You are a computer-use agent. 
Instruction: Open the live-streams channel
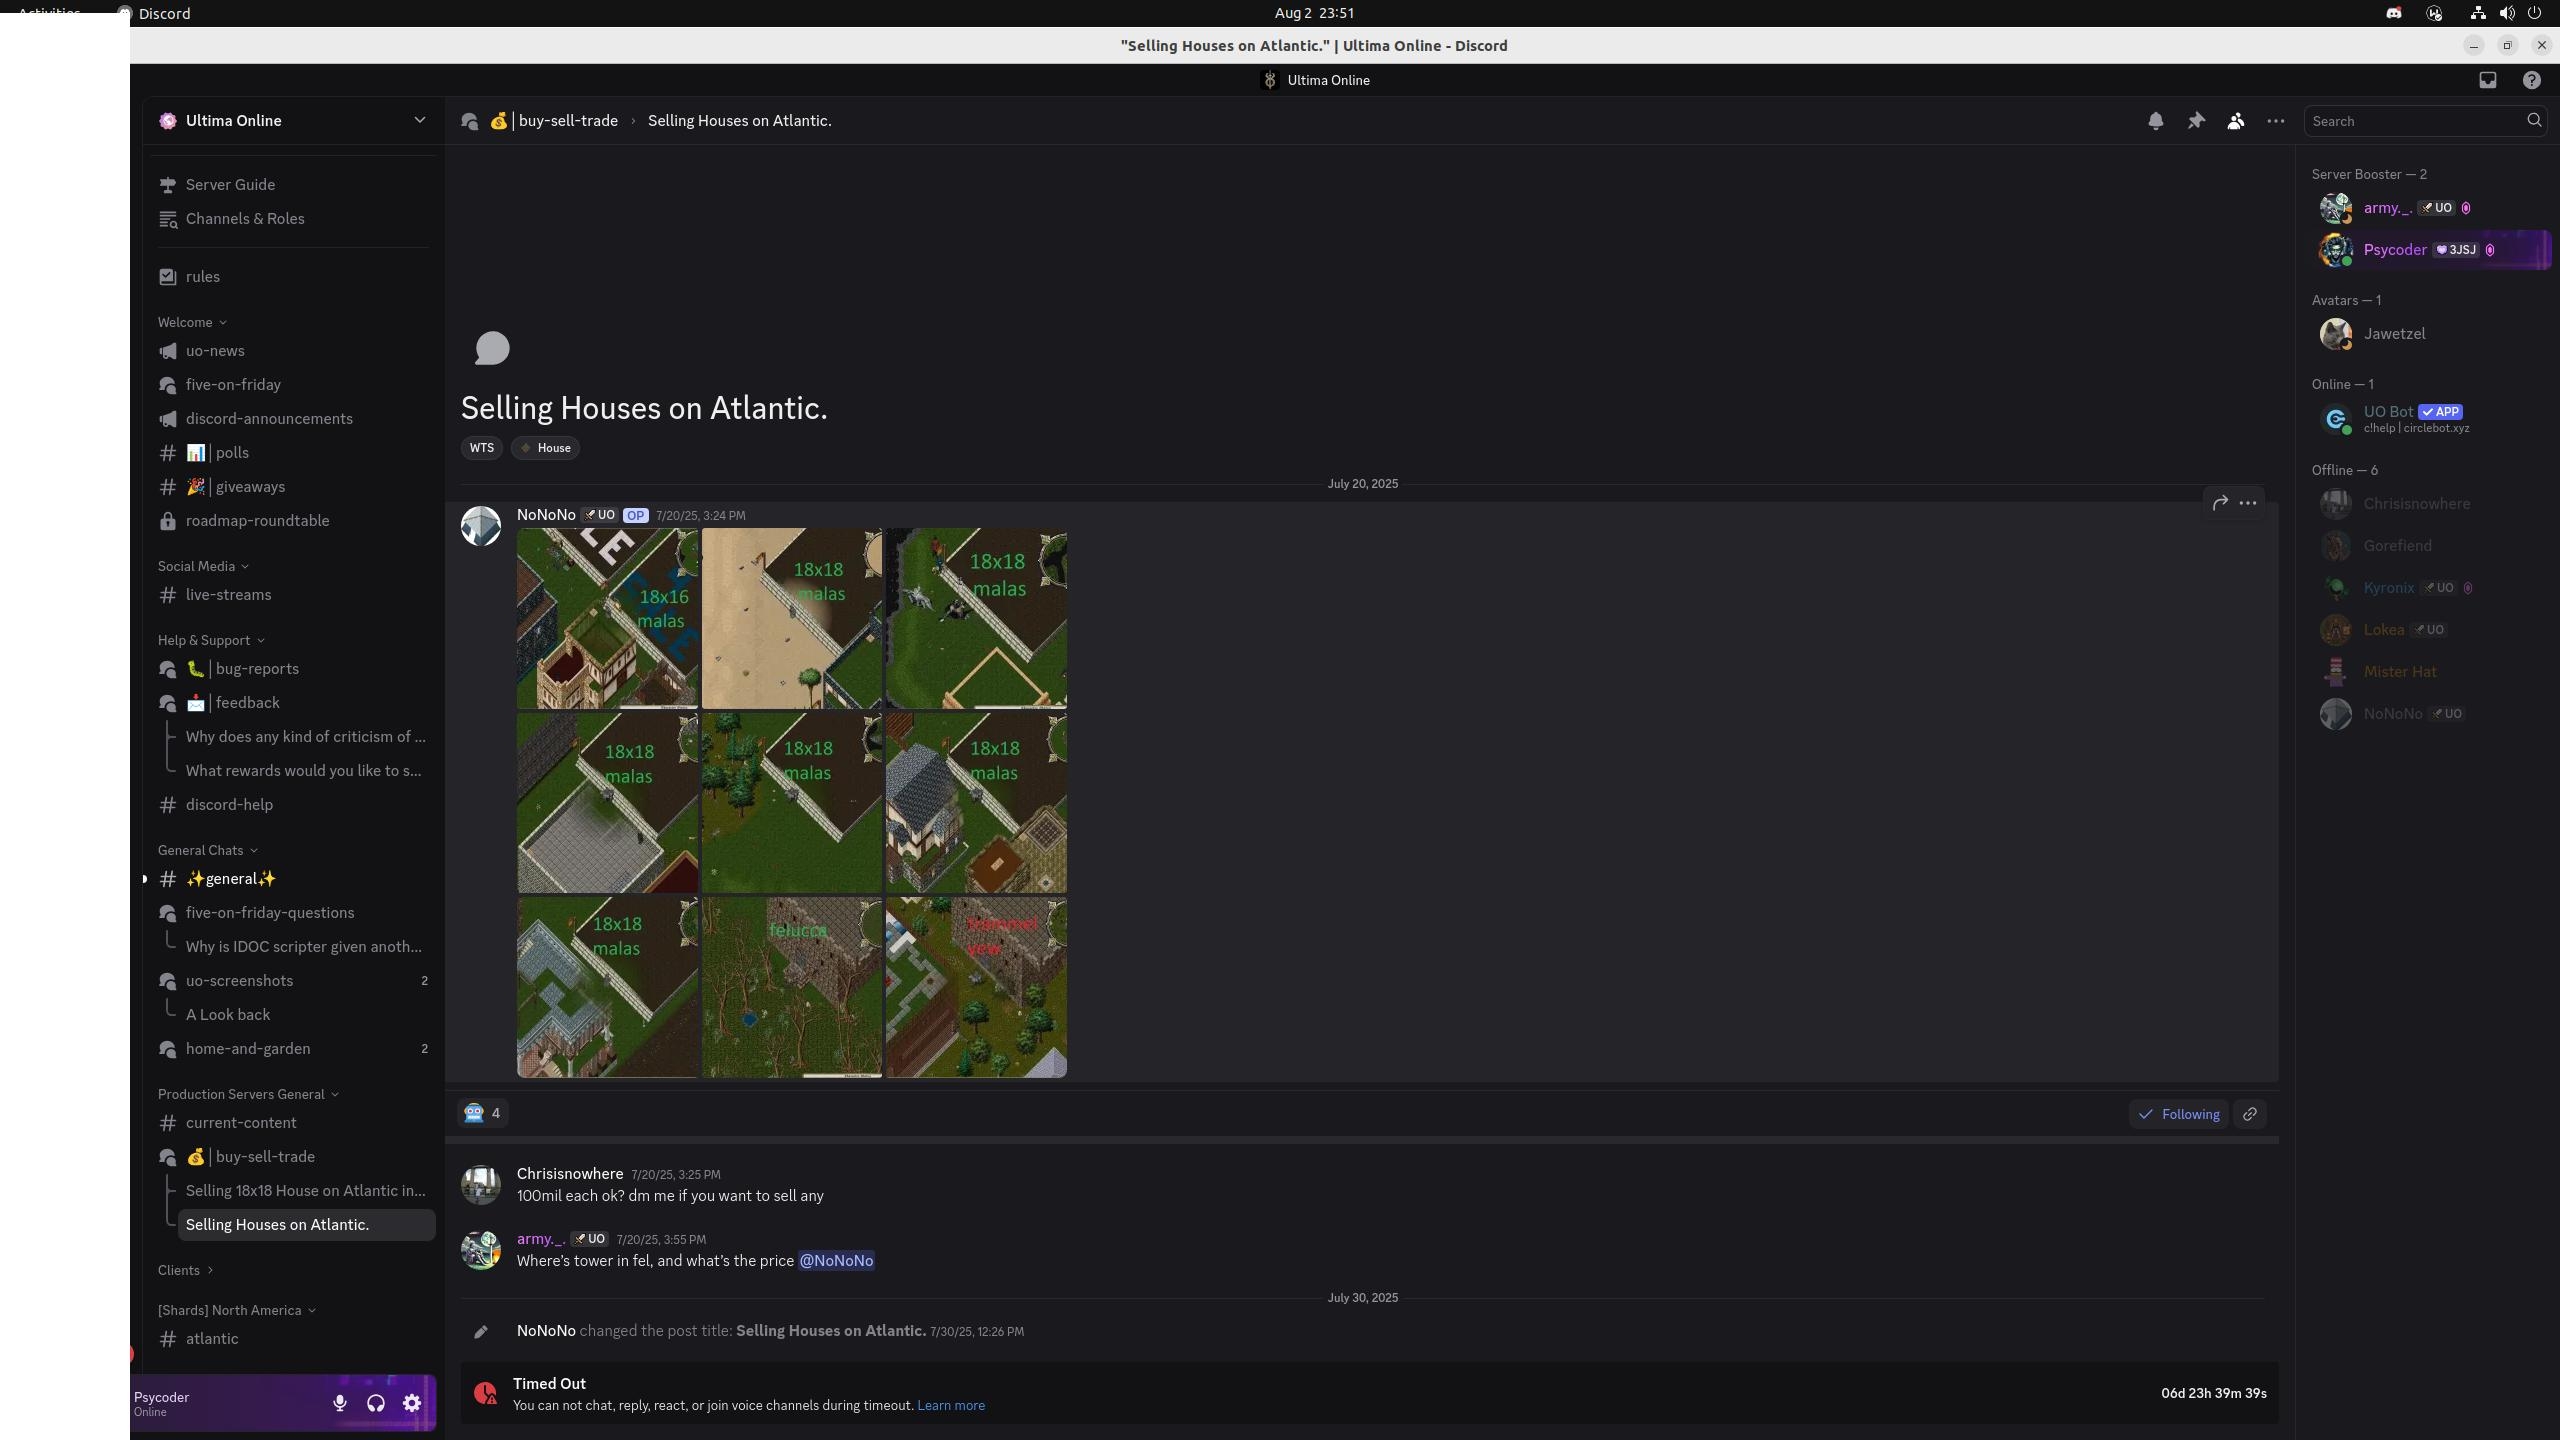[292, 595]
